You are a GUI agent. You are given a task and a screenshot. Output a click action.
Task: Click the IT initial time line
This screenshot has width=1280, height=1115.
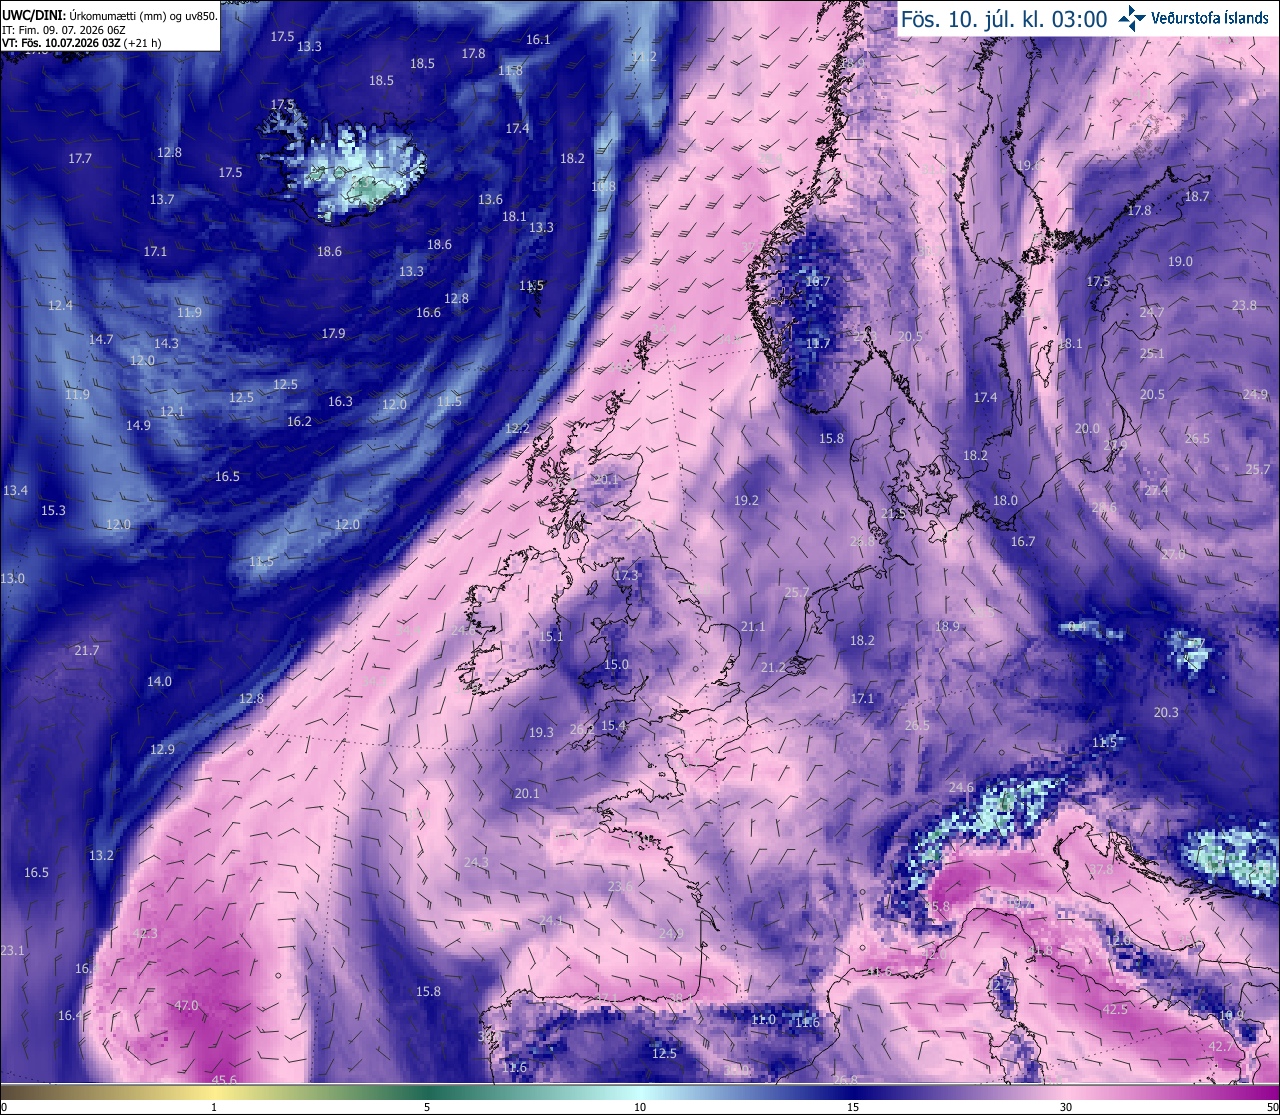[x=64, y=30]
